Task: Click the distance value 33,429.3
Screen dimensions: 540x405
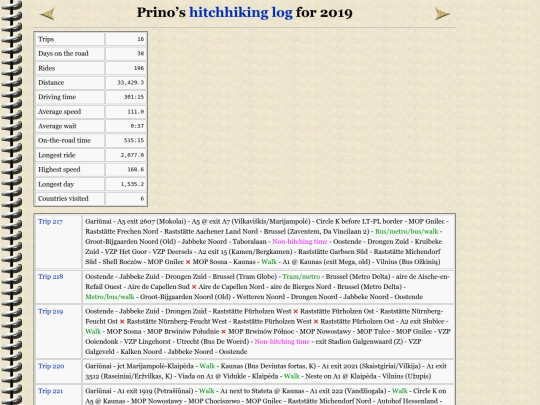Action: click(131, 83)
